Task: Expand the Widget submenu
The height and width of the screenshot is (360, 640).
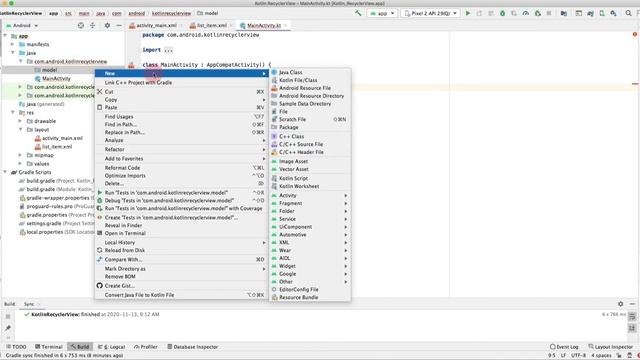Action: (310, 266)
